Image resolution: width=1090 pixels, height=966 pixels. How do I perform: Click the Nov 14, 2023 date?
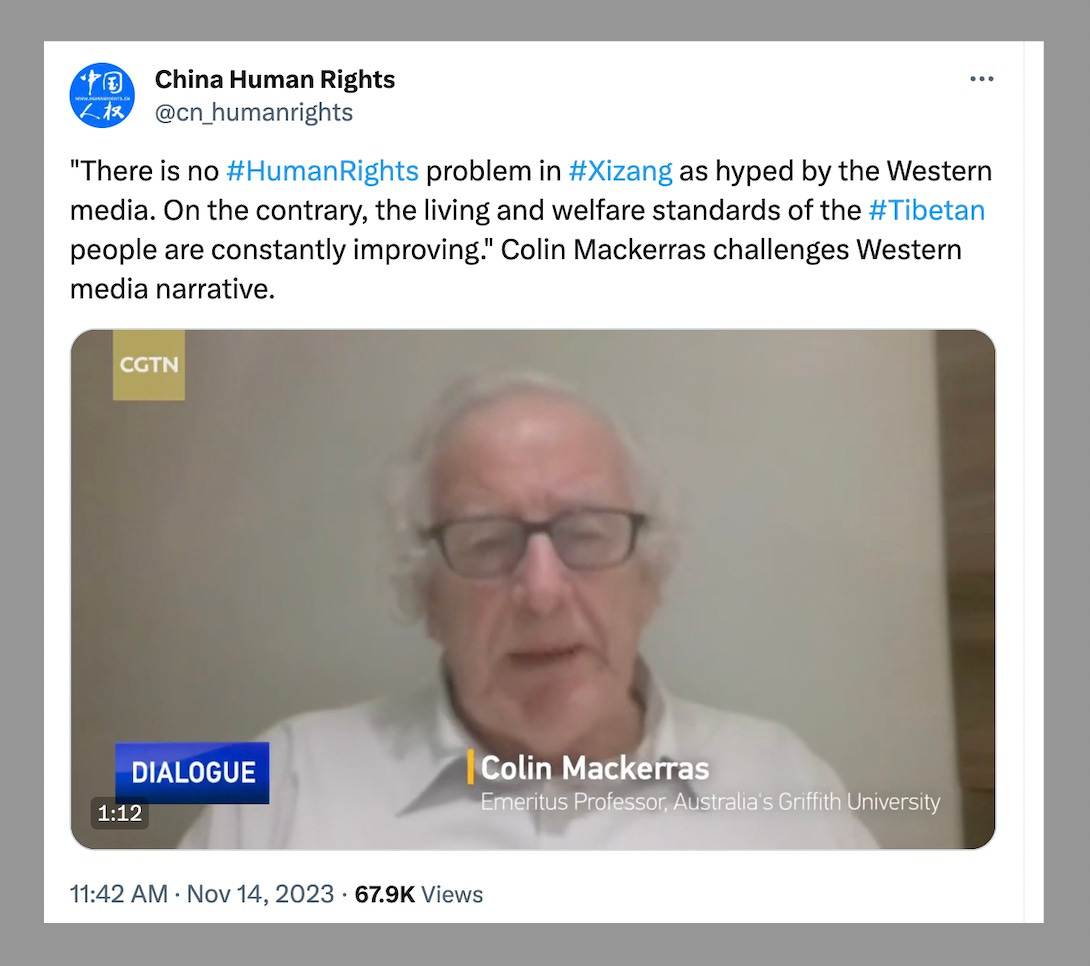tap(261, 894)
